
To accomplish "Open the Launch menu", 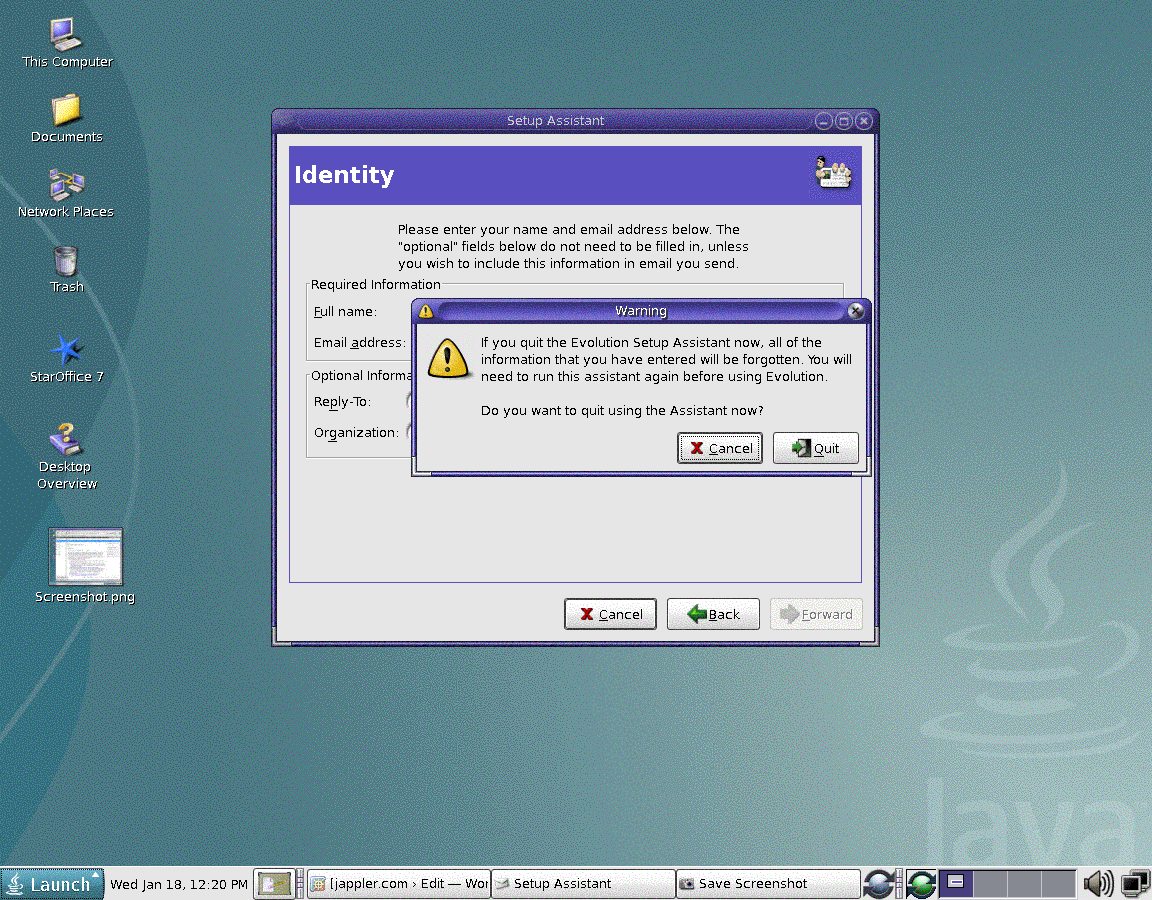I will click(x=51, y=884).
